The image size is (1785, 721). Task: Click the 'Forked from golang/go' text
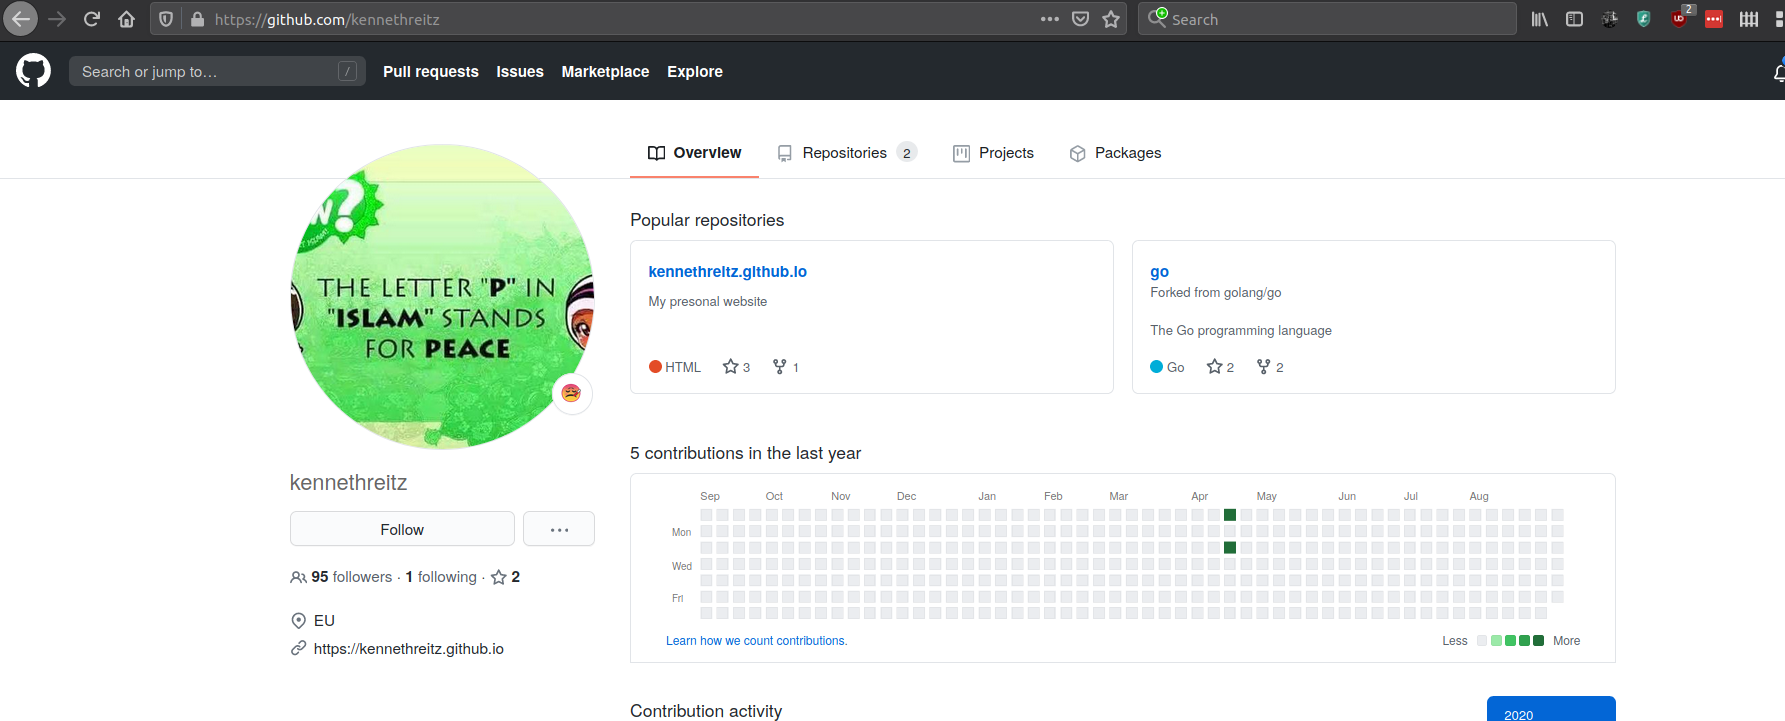pyautogui.click(x=1215, y=293)
